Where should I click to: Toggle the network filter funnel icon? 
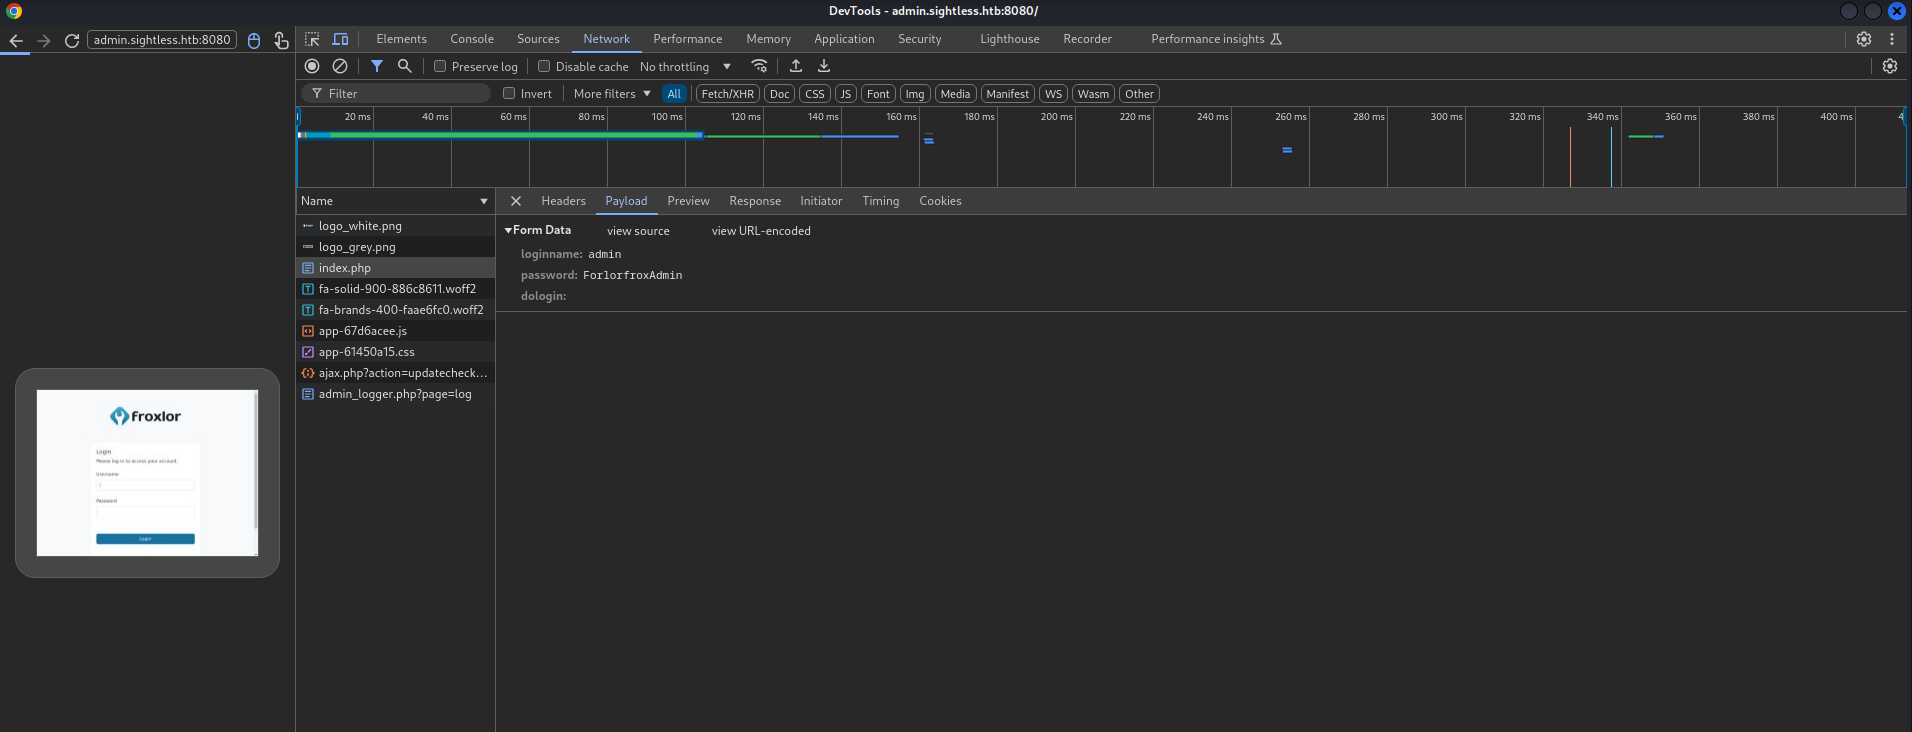377,66
